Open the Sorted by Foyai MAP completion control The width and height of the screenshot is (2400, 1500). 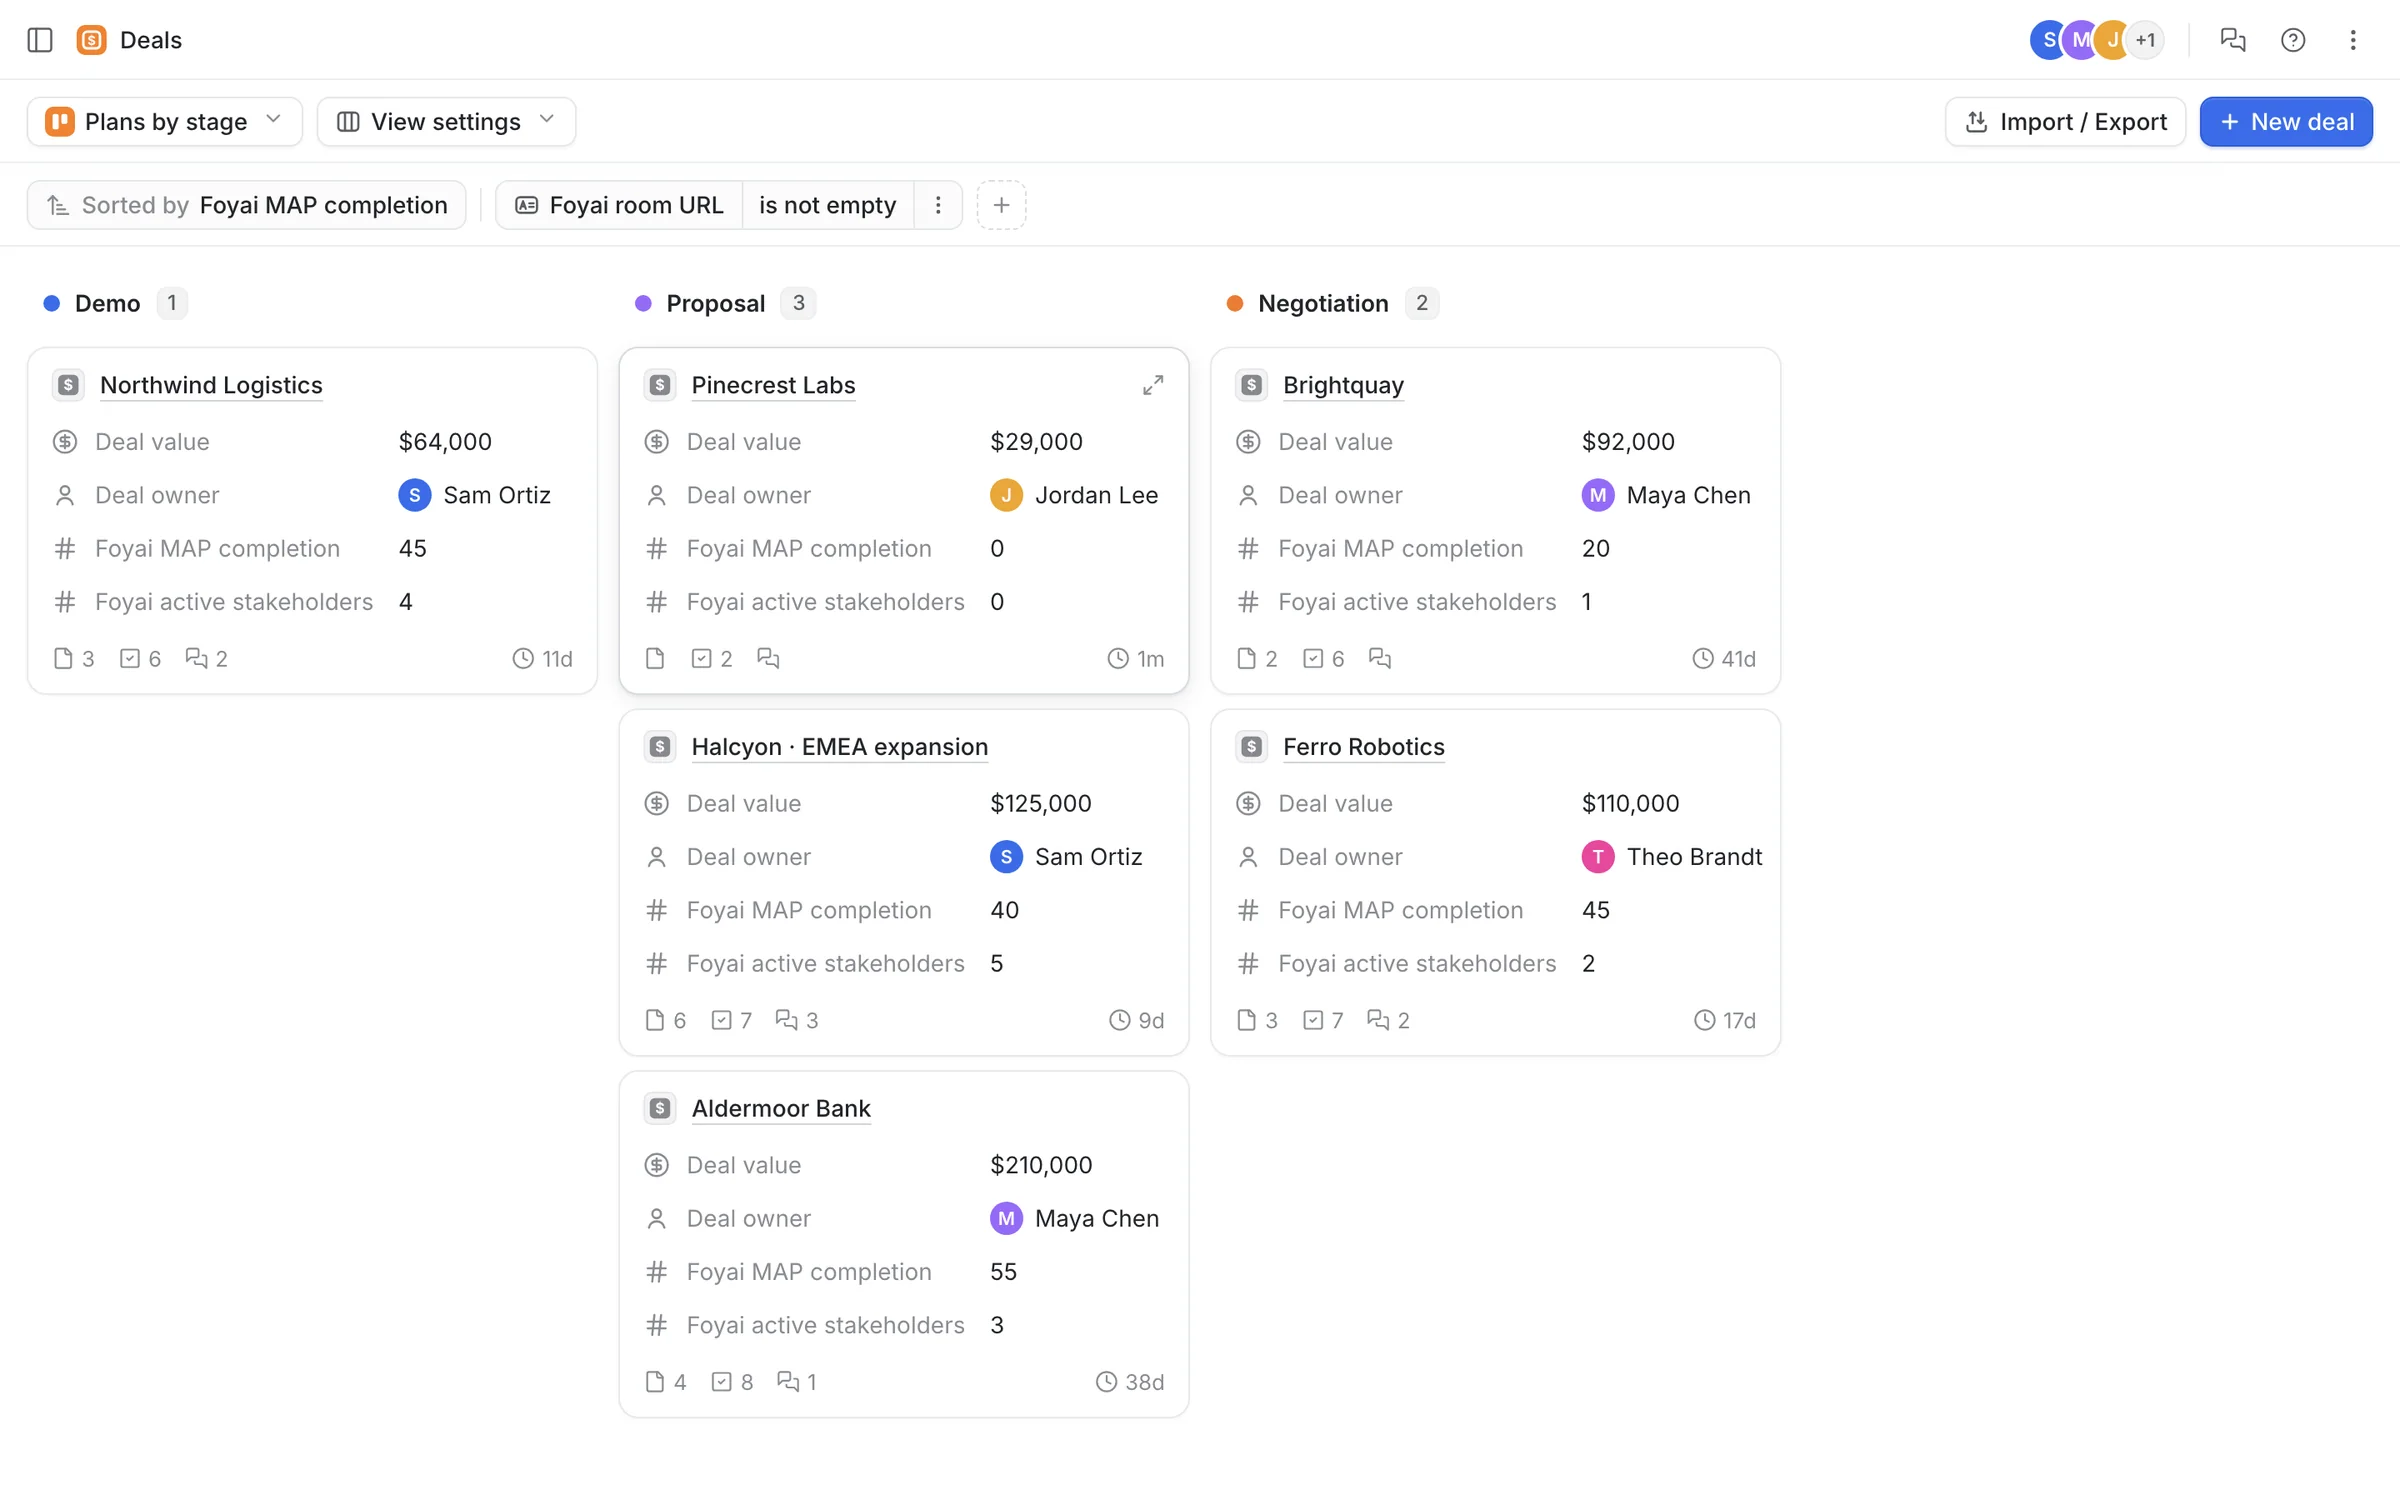247,205
